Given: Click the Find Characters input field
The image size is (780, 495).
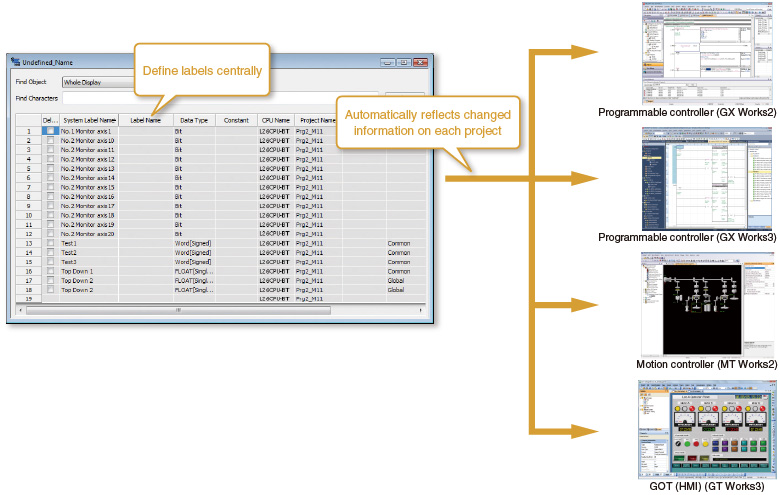Looking at the screenshot, I should (x=219, y=98).
